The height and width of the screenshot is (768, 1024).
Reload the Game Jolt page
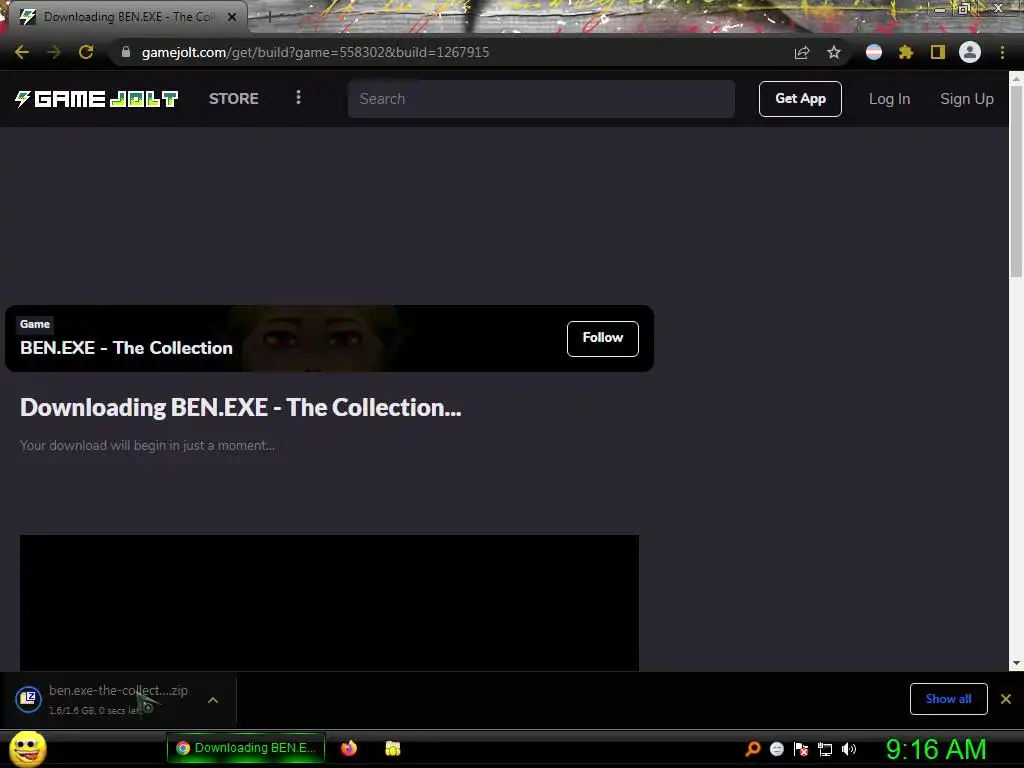pos(86,52)
